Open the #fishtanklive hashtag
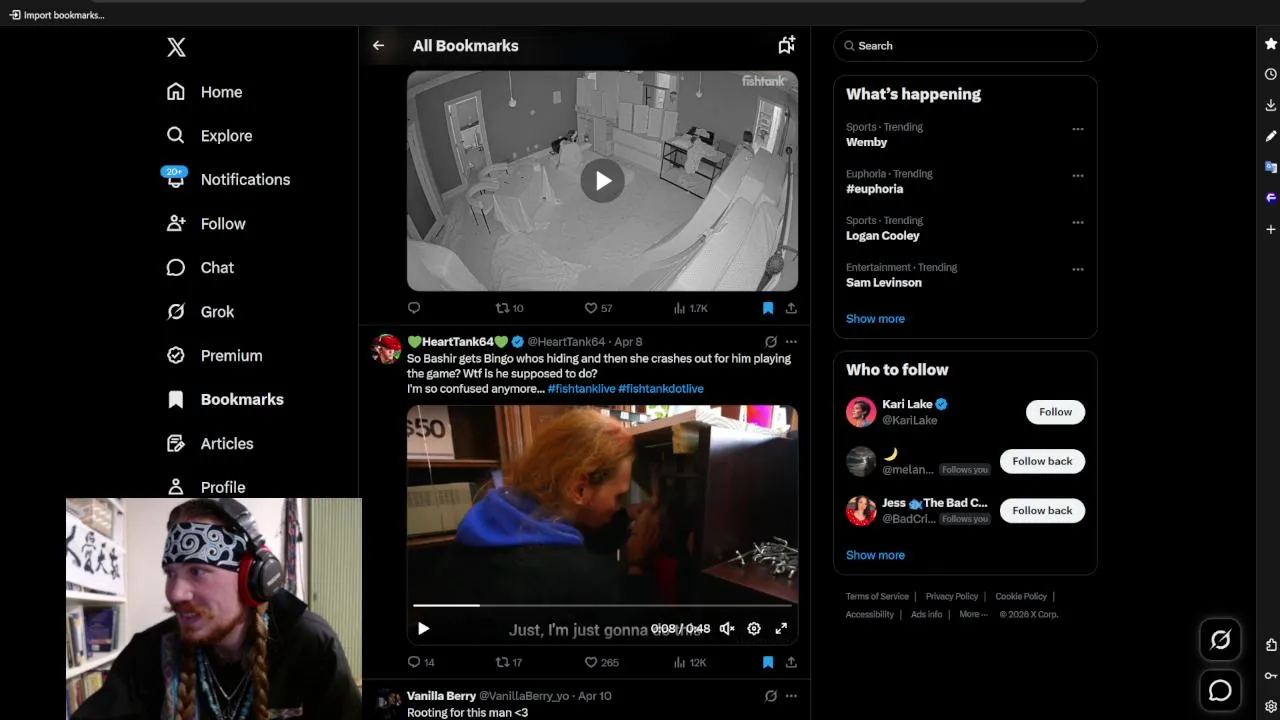Viewport: 1280px width, 720px height. [581, 389]
